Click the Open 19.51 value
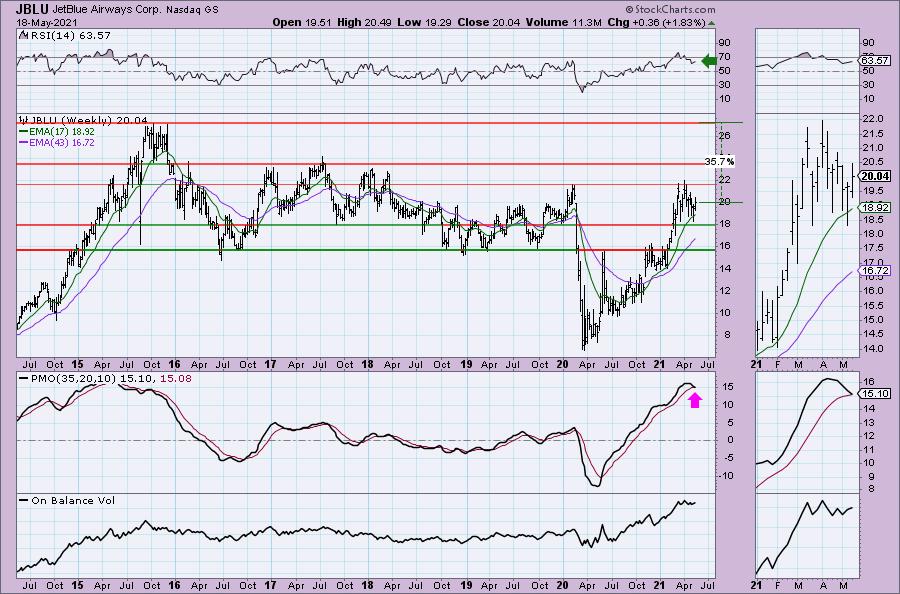 pyautogui.click(x=302, y=22)
